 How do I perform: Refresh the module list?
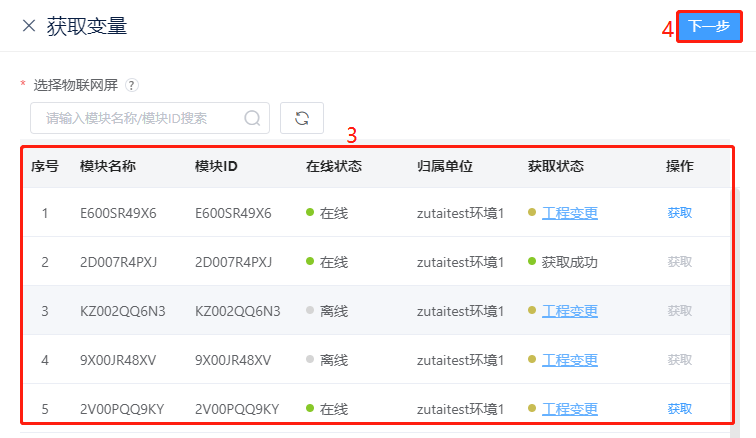coord(302,118)
